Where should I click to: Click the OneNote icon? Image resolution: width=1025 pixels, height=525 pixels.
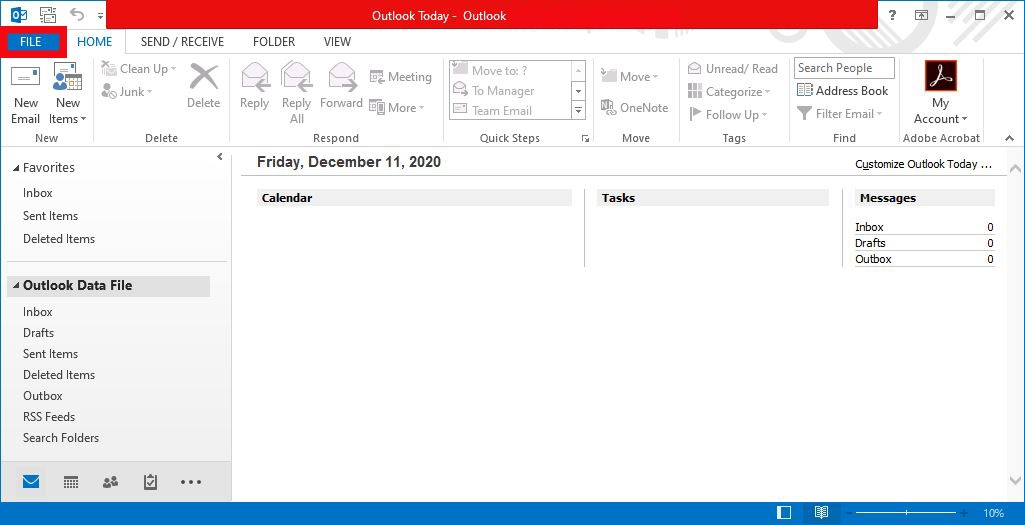point(609,107)
